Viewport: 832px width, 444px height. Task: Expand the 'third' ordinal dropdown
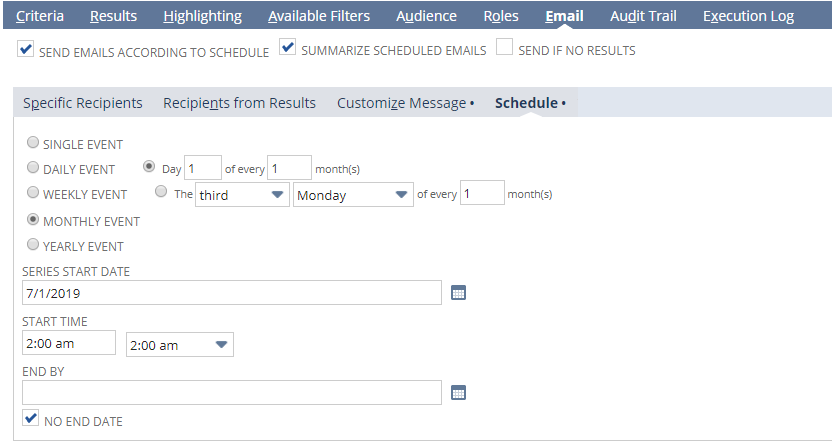[241, 195]
